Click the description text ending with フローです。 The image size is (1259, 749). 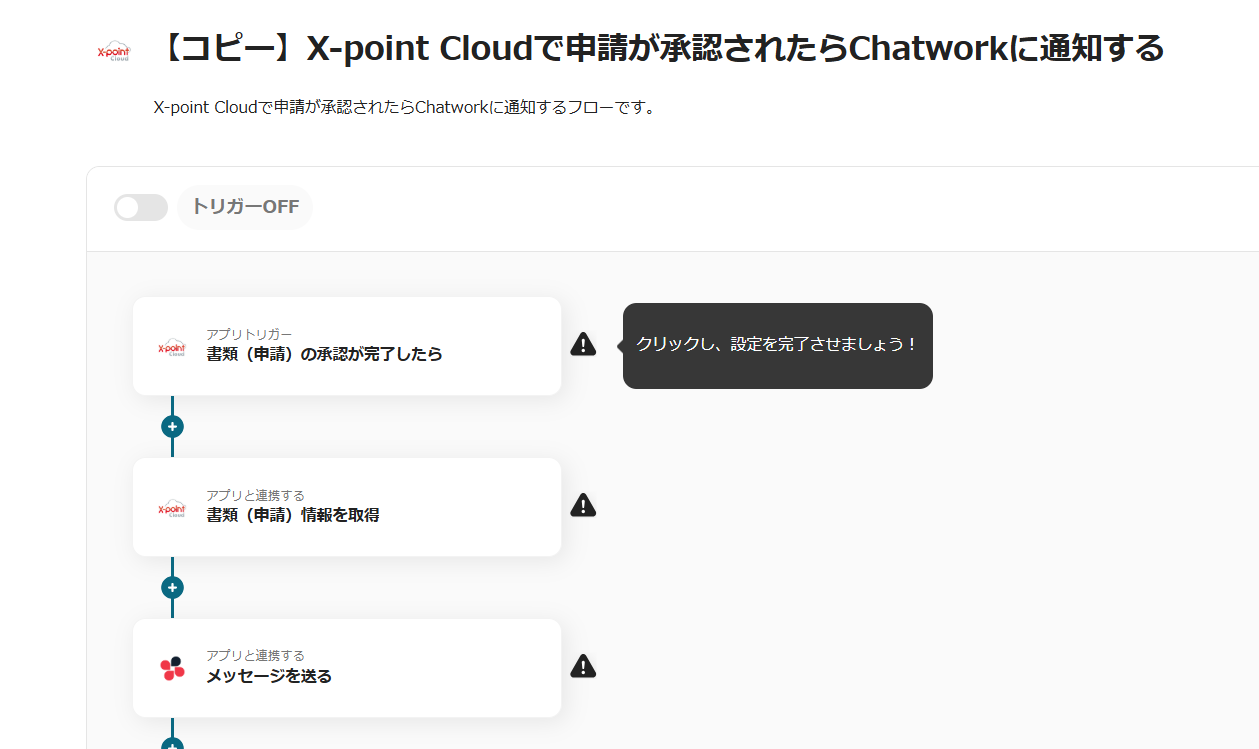pos(405,107)
